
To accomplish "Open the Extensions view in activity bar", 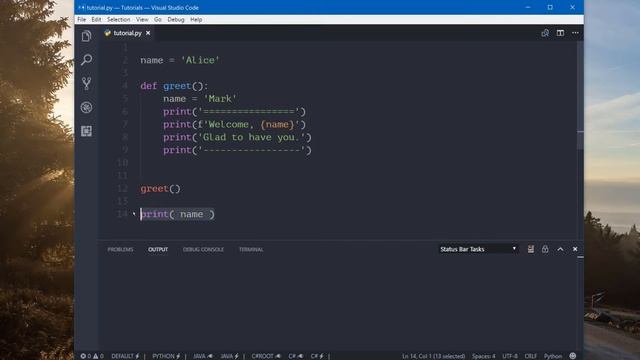I will (86, 131).
